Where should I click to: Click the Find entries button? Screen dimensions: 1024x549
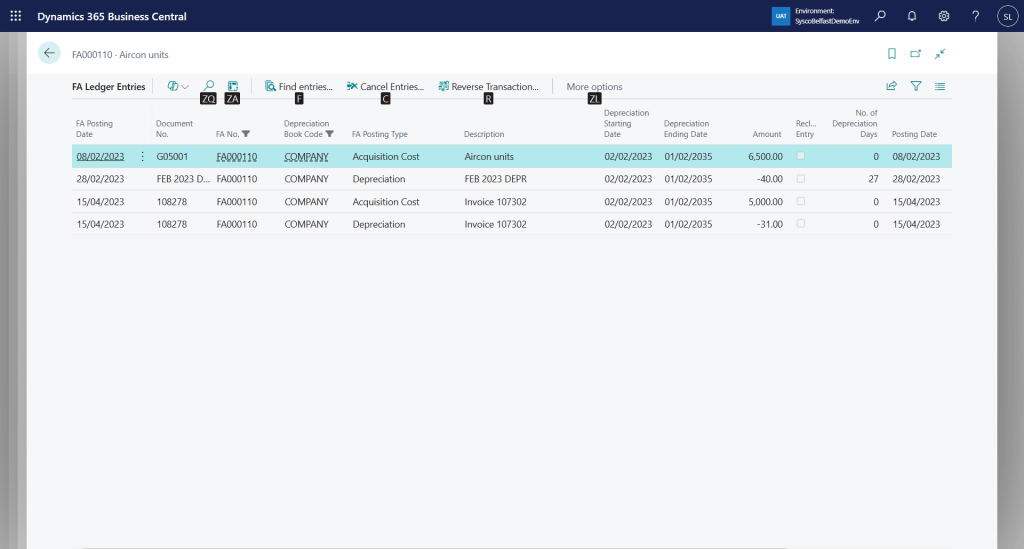coord(298,87)
